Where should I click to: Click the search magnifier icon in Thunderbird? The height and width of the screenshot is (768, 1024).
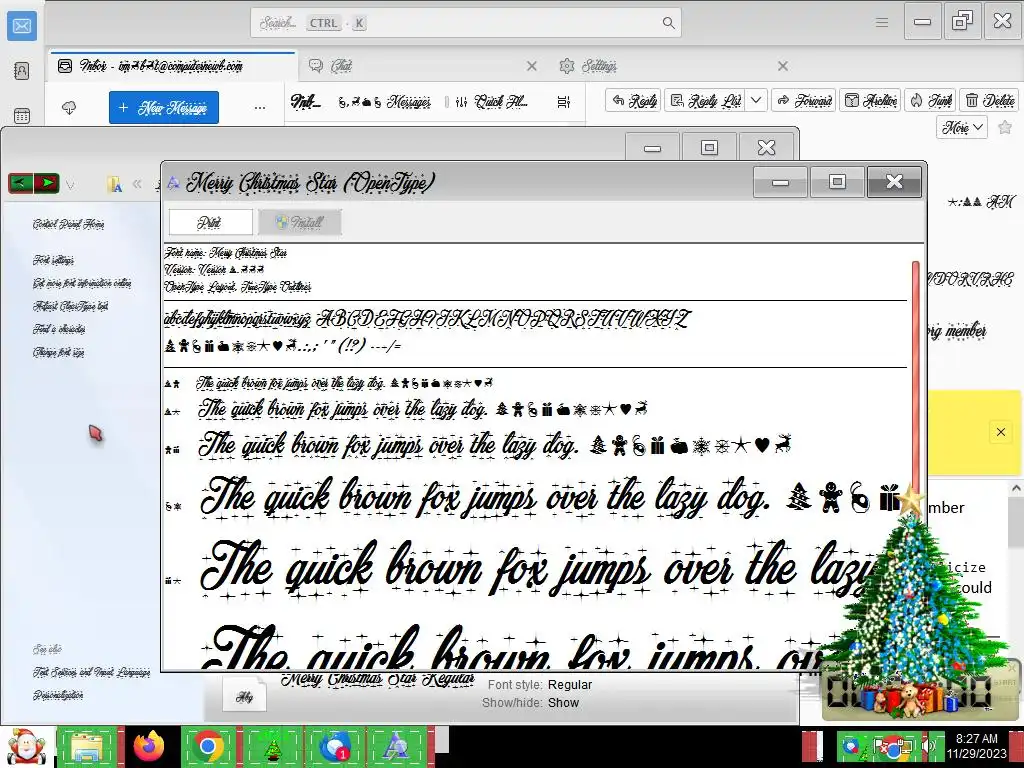click(x=668, y=23)
